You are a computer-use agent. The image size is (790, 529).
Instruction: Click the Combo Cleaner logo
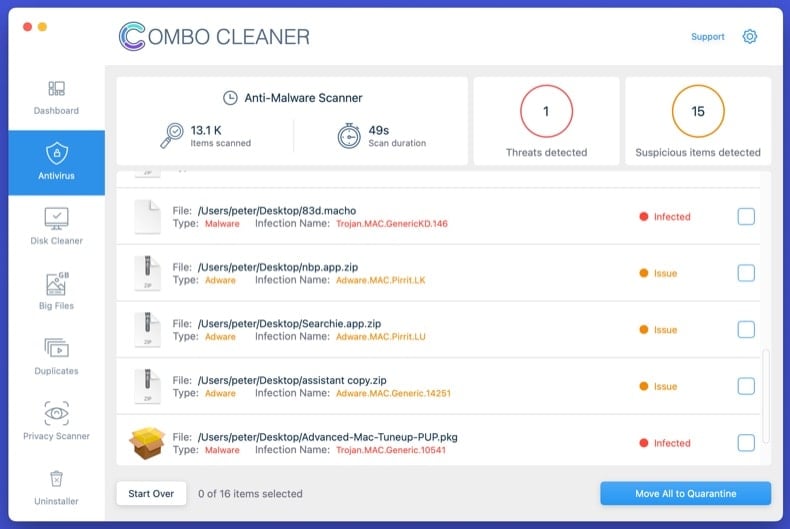click(215, 36)
